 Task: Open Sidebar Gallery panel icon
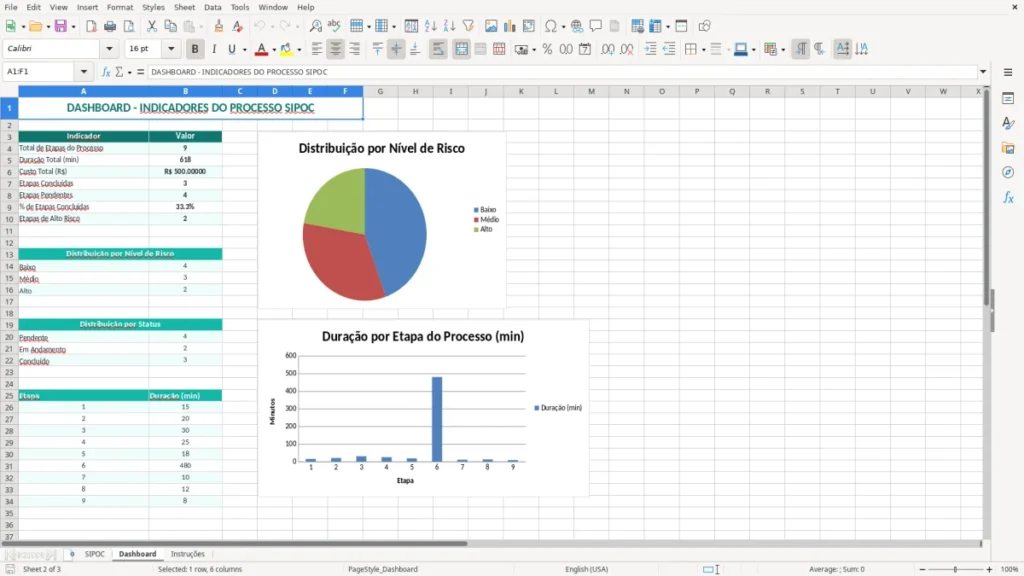tap(1008, 148)
